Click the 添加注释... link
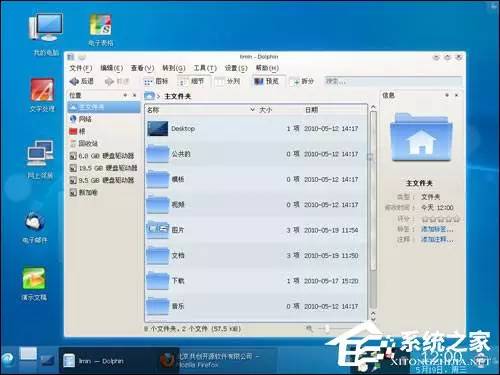This screenshot has height=375, width=500. (437, 239)
